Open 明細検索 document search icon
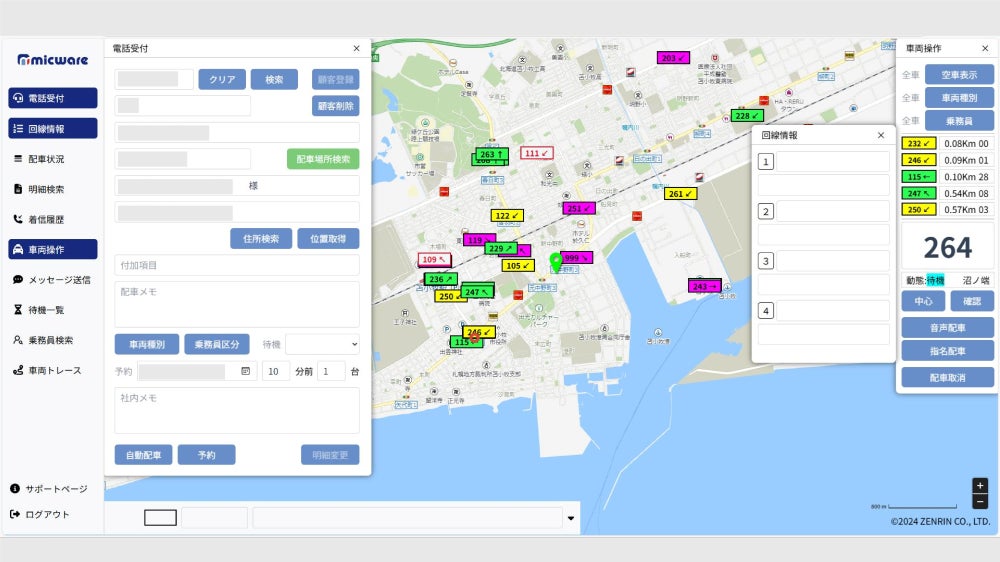The height and width of the screenshot is (562, 1000). 18,189
